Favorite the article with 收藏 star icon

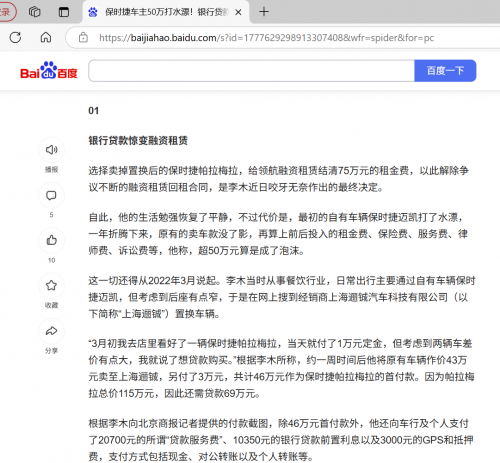51,285
